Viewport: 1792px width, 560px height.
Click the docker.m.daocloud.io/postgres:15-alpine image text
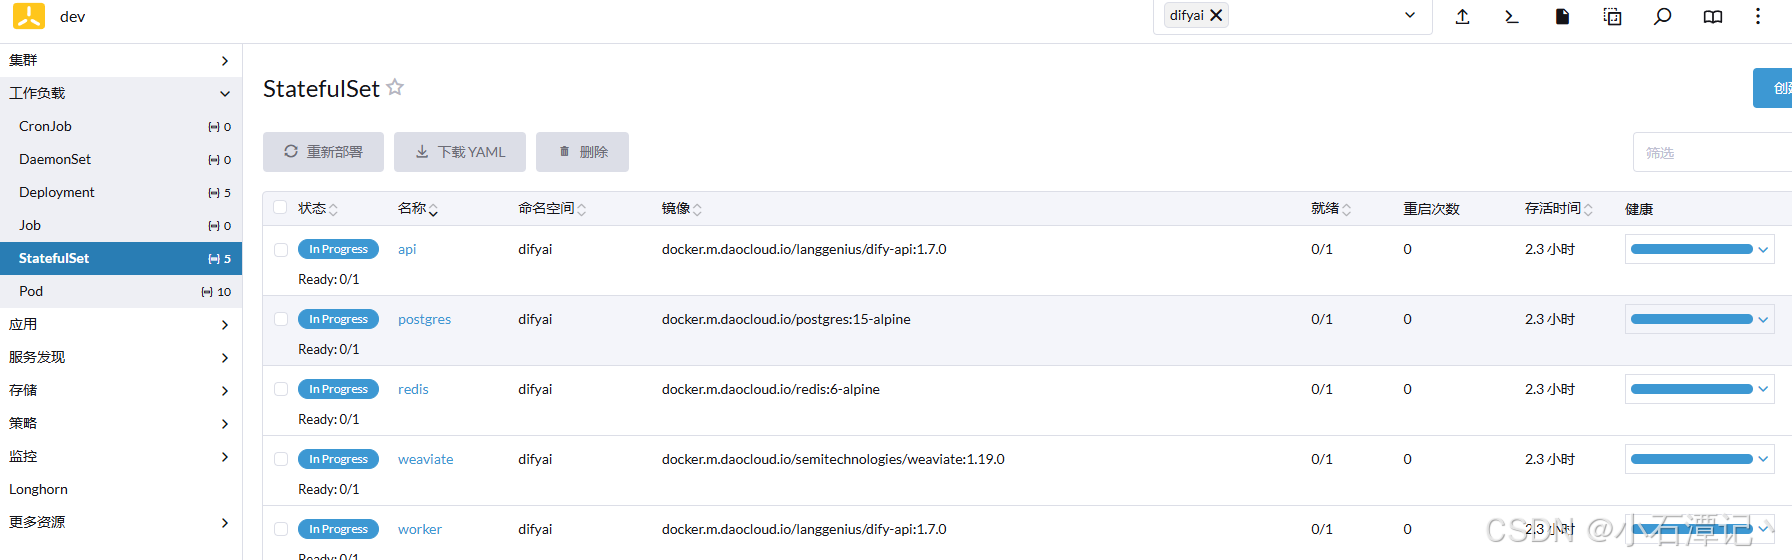[x=786, y=319]
